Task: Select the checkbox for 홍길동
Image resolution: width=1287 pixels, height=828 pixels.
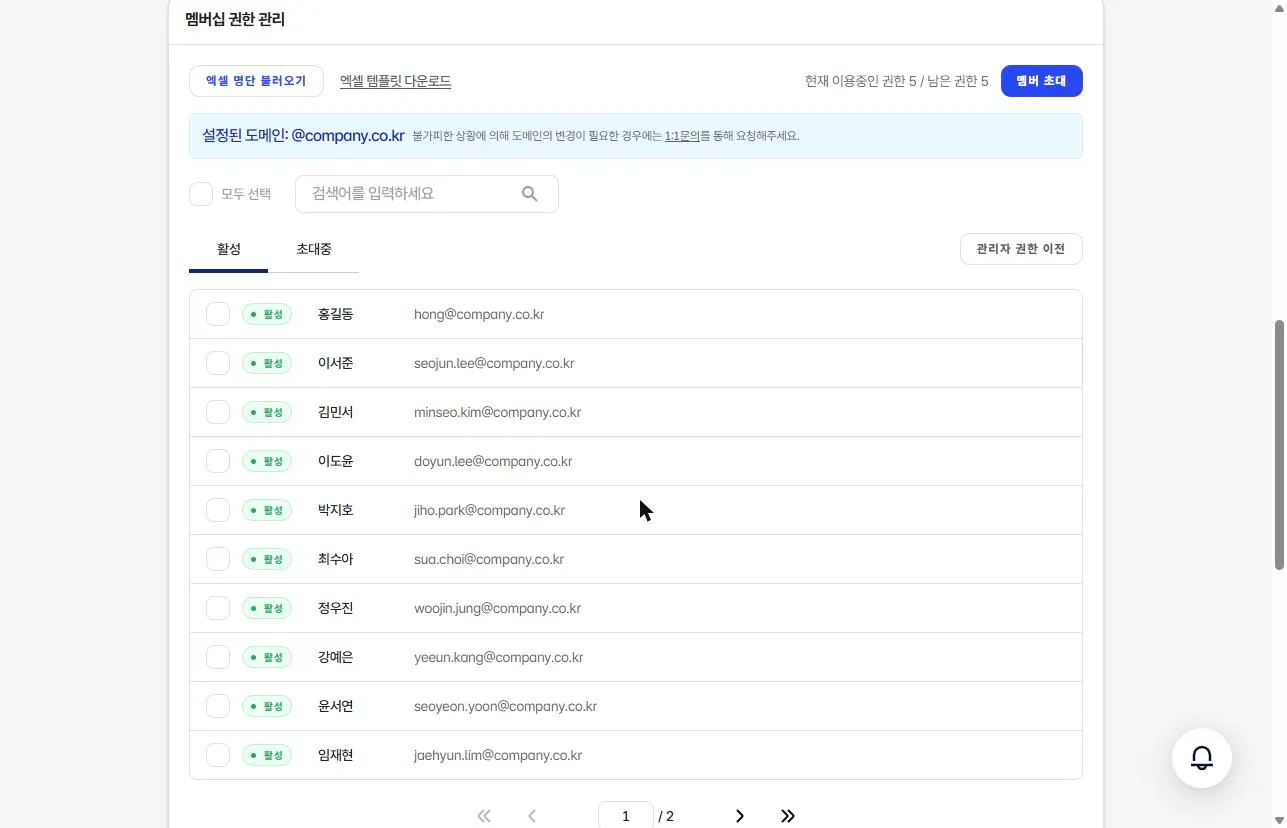Action: (218, 314)
